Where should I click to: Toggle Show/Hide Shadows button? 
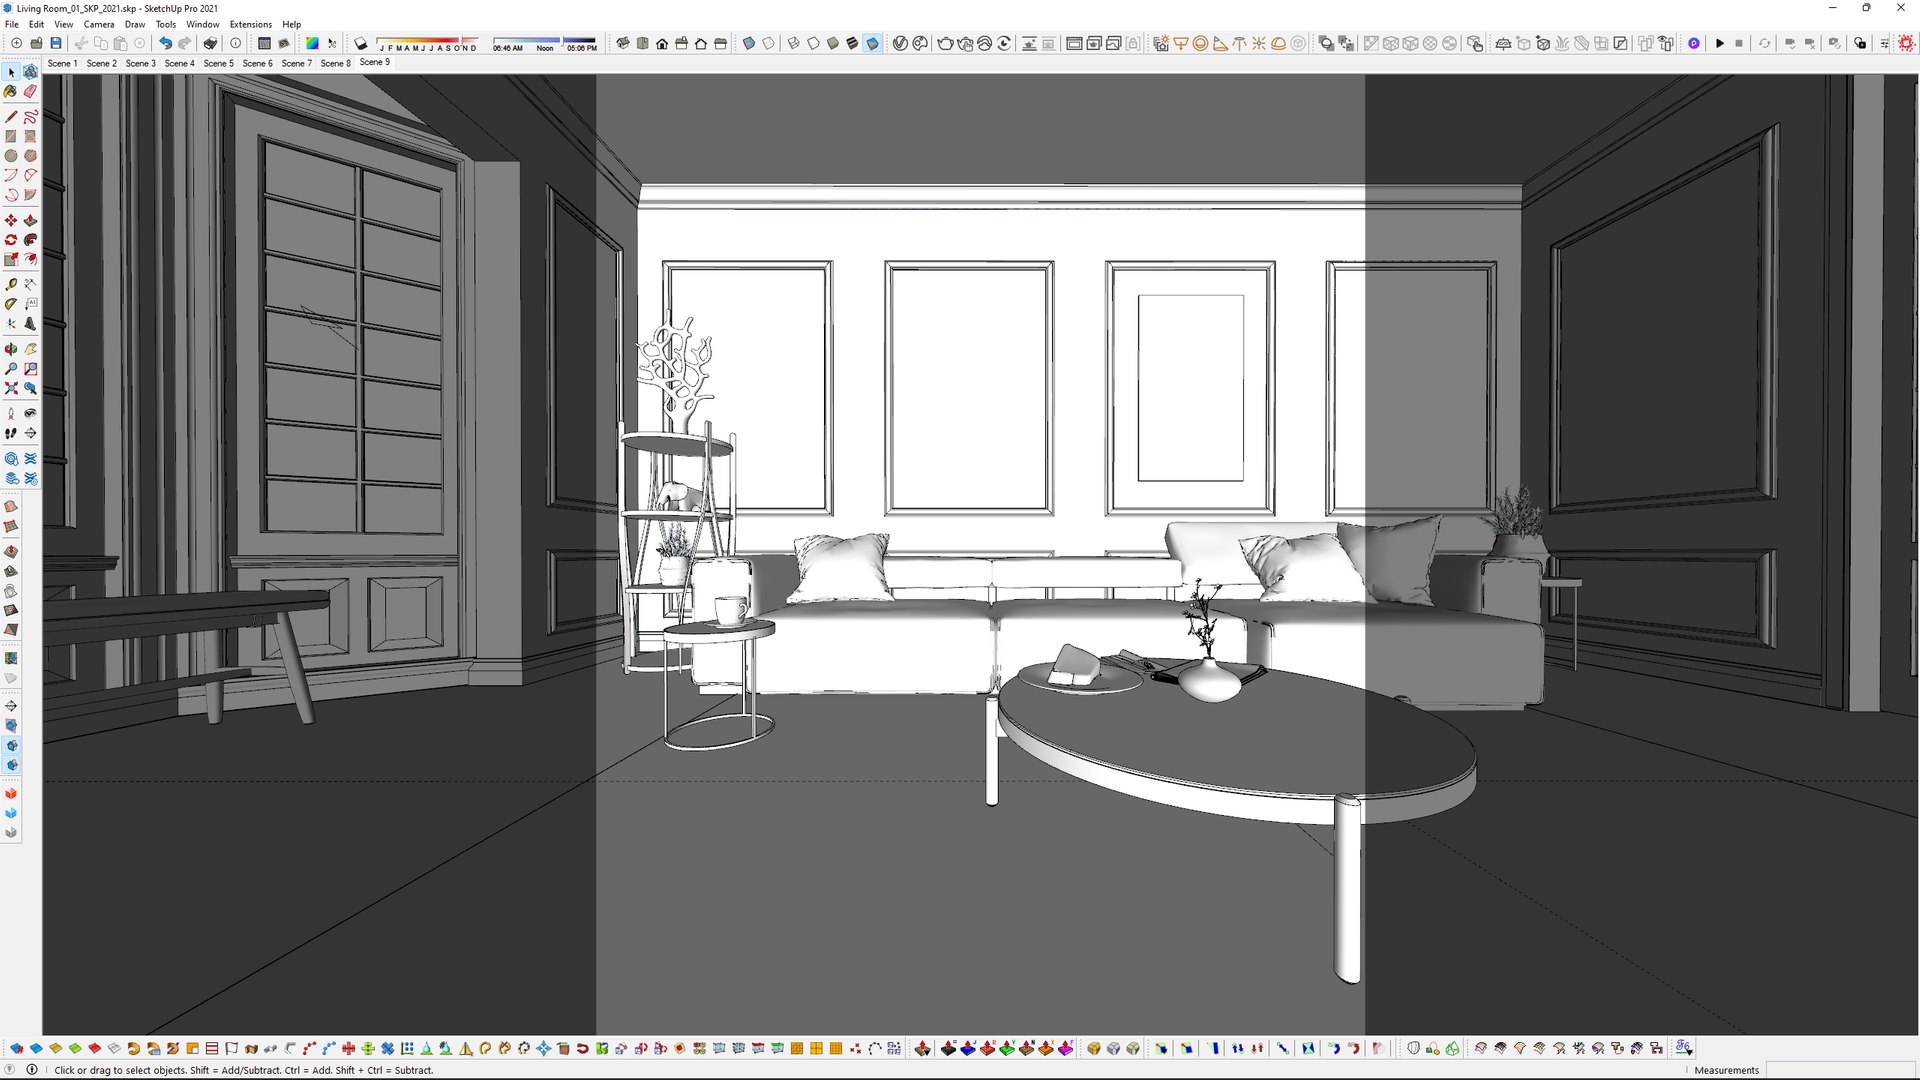(x=361, y=43)
